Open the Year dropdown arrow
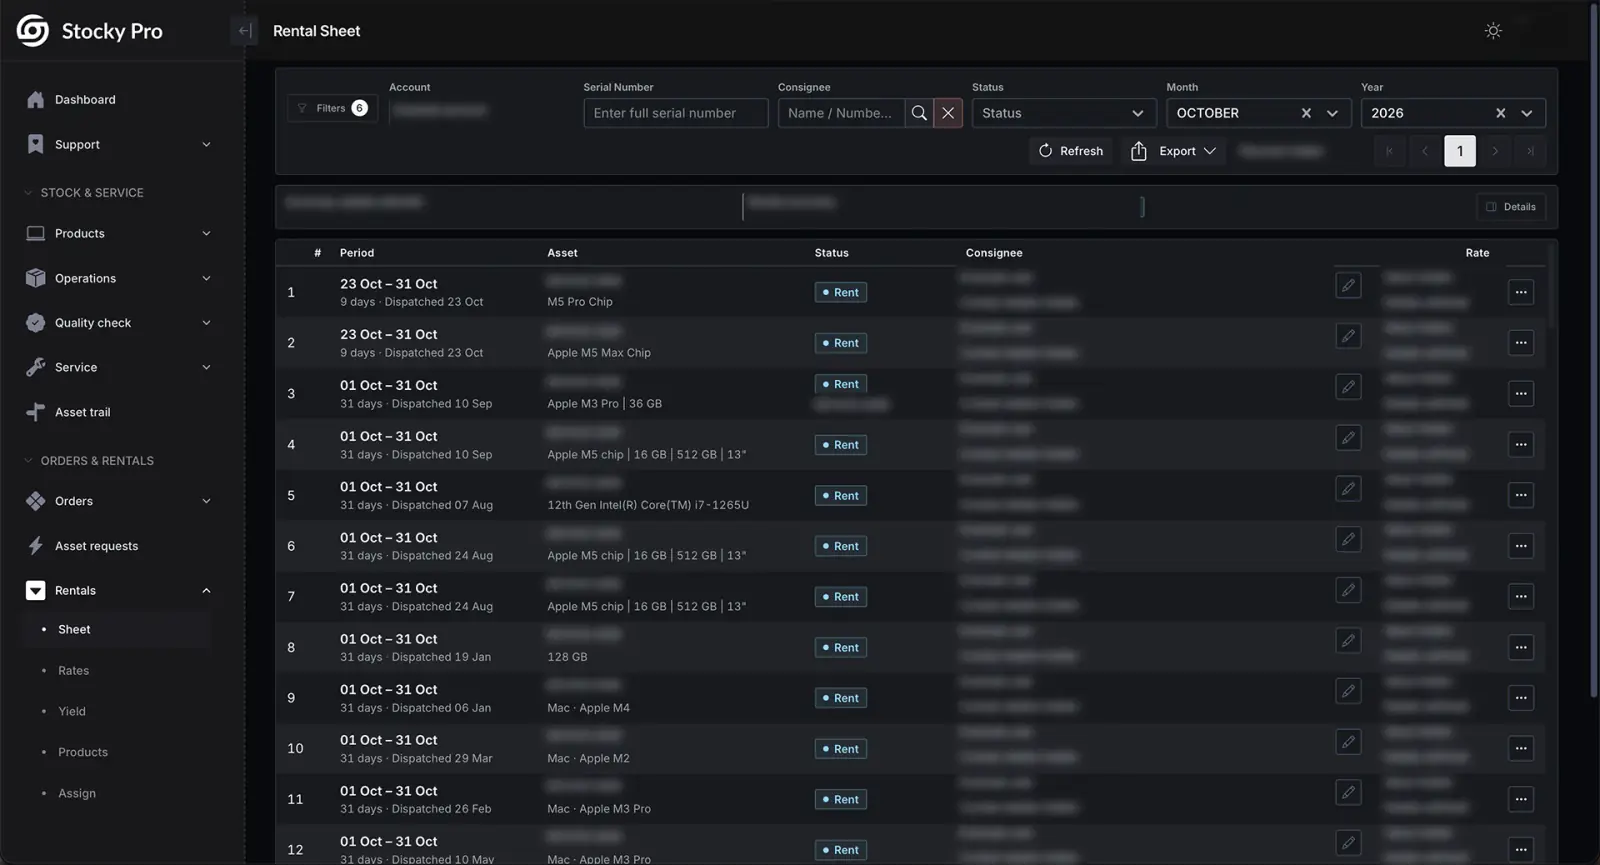Image resolution: width=1600 pixels, height=865 pixels. tap(1527, 113)
